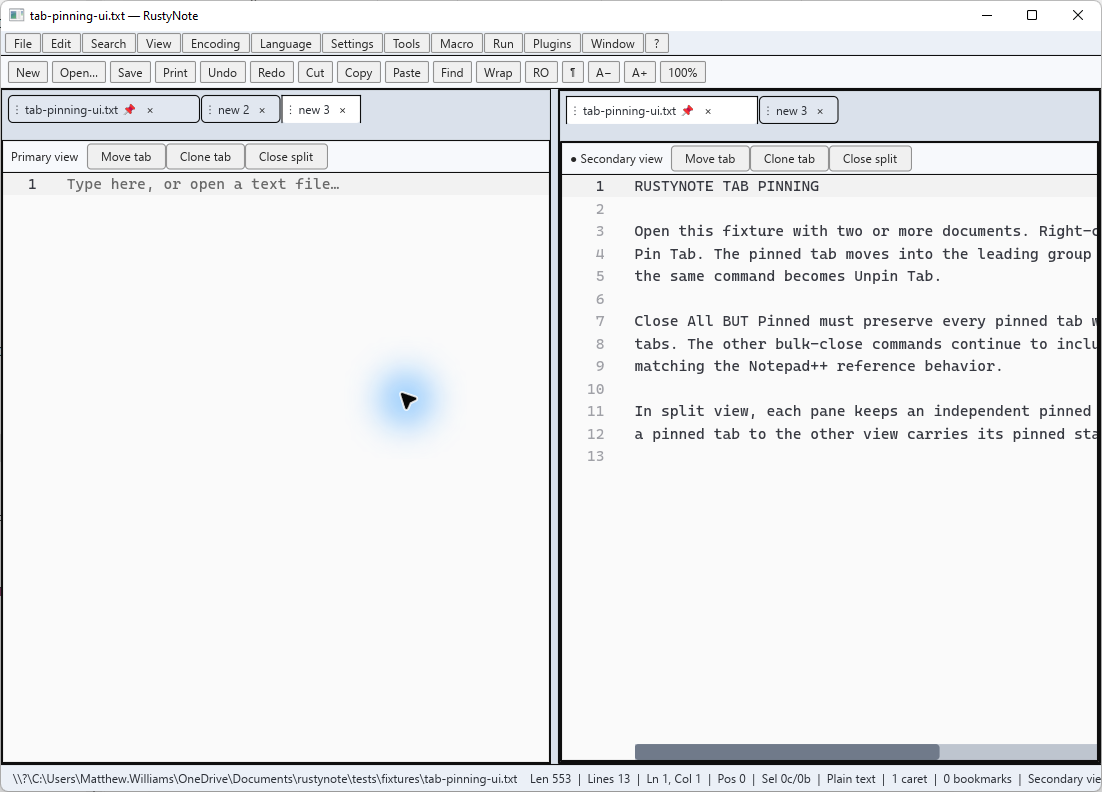Close the secondary view tab-pinning-ui.txt tab
Image resolution: width=1102 pixels, height=792 pixels.
pyautogui.click(x=708, y=111)
